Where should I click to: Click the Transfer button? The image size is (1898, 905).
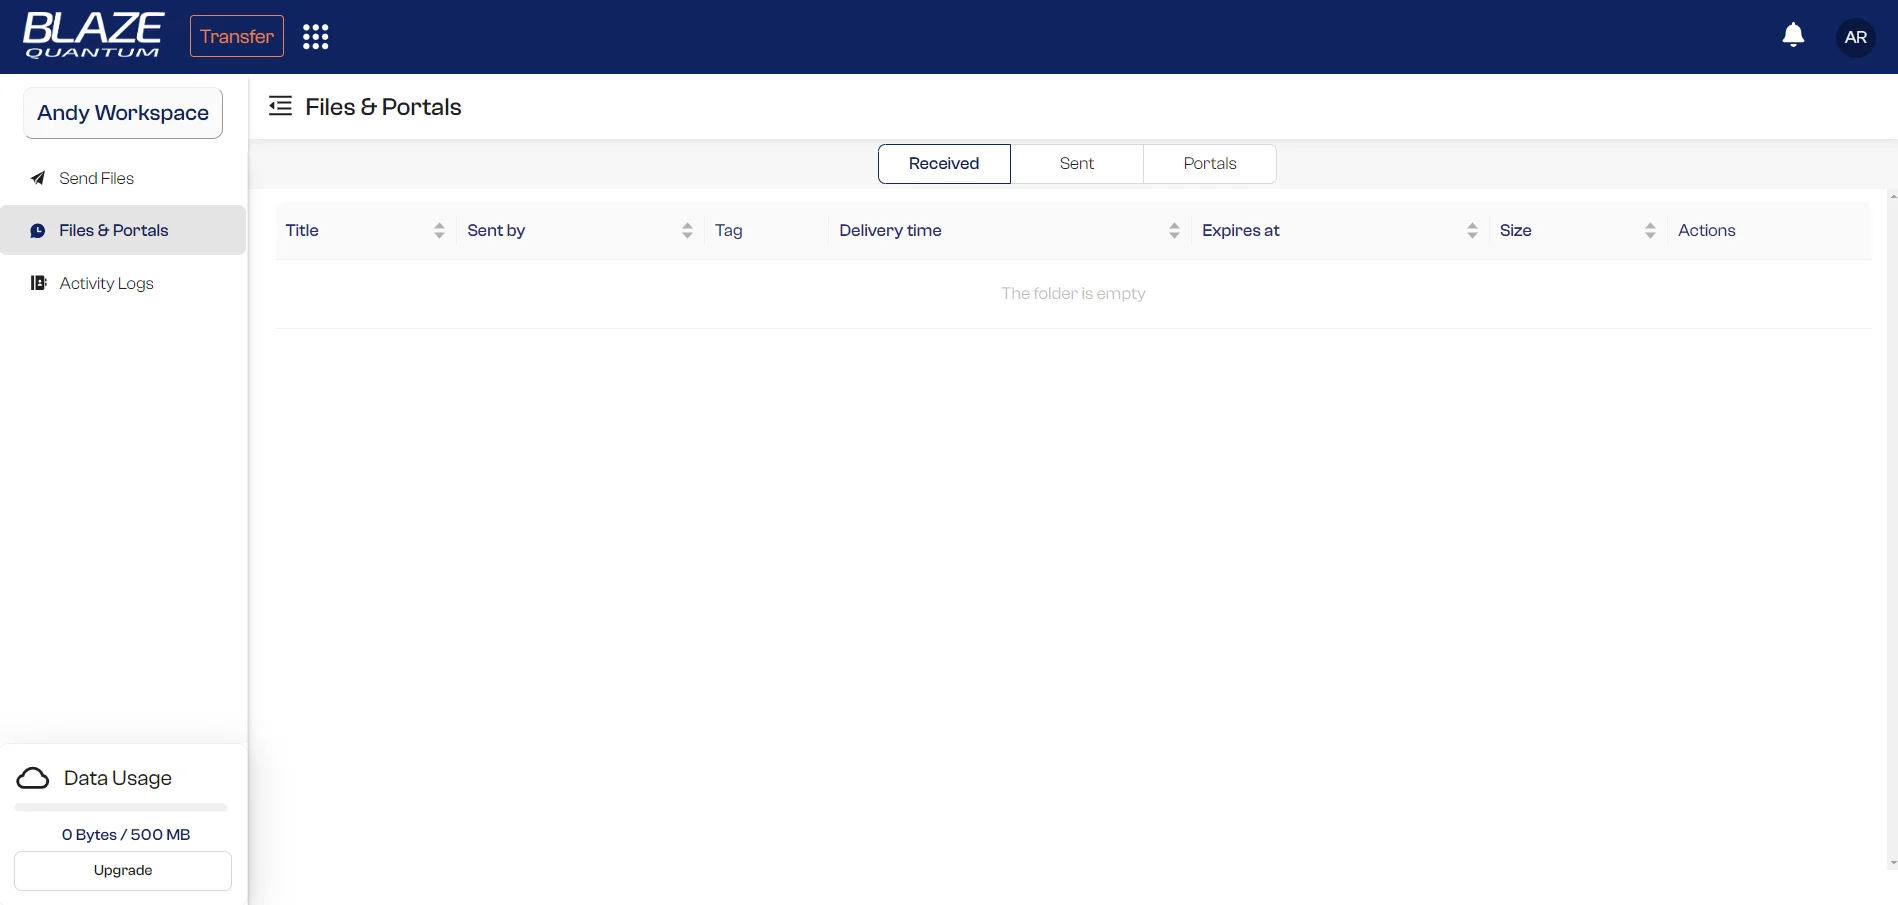(236, 36)
